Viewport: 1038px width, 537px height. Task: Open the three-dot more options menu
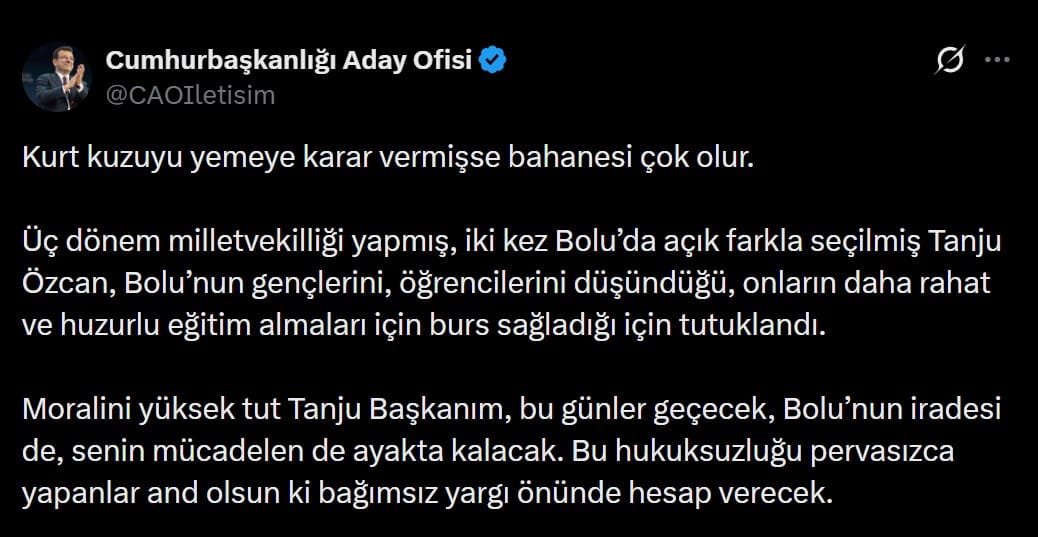998,60
